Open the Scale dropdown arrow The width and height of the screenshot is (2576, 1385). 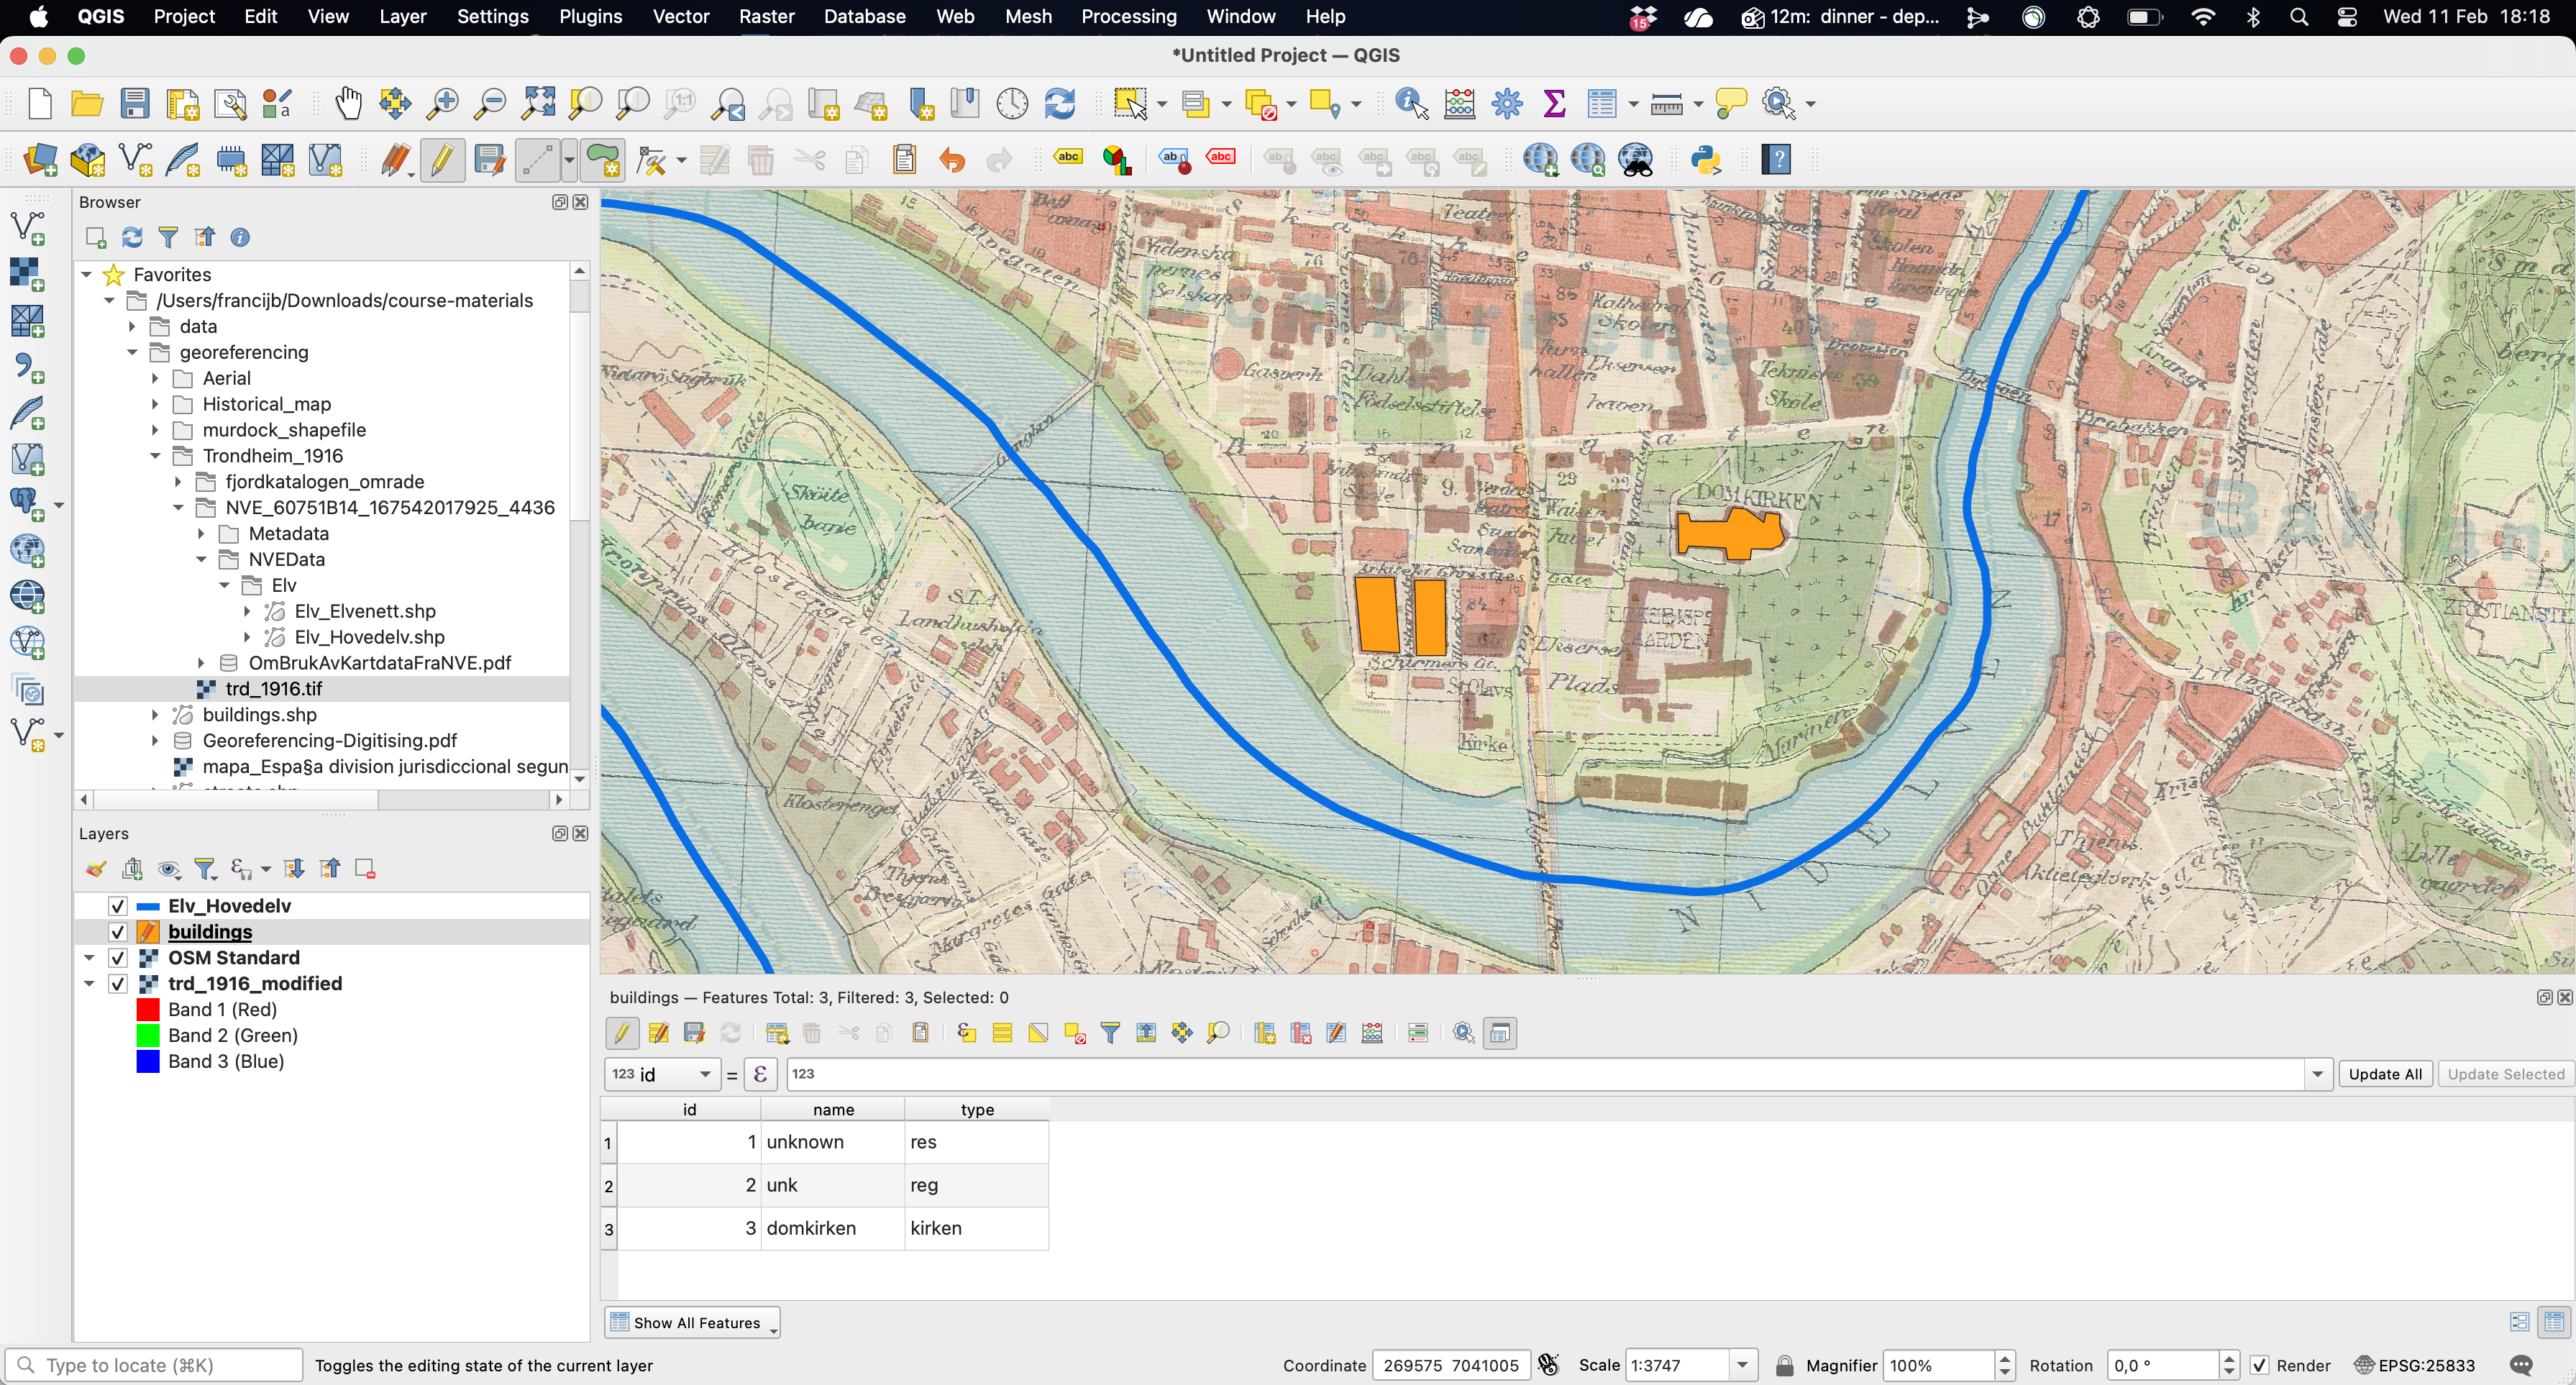point(1742,1366)
